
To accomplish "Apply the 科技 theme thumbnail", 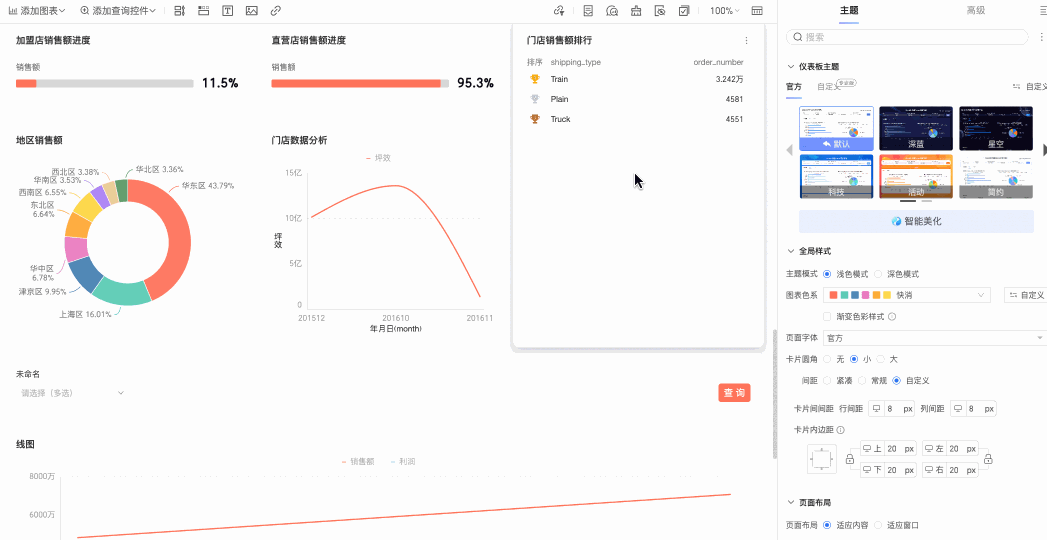I will coord(836,176).
